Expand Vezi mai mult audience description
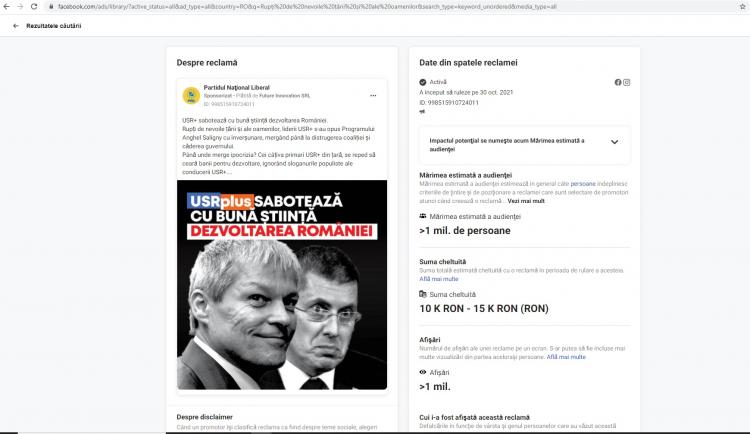 [526, 201]
